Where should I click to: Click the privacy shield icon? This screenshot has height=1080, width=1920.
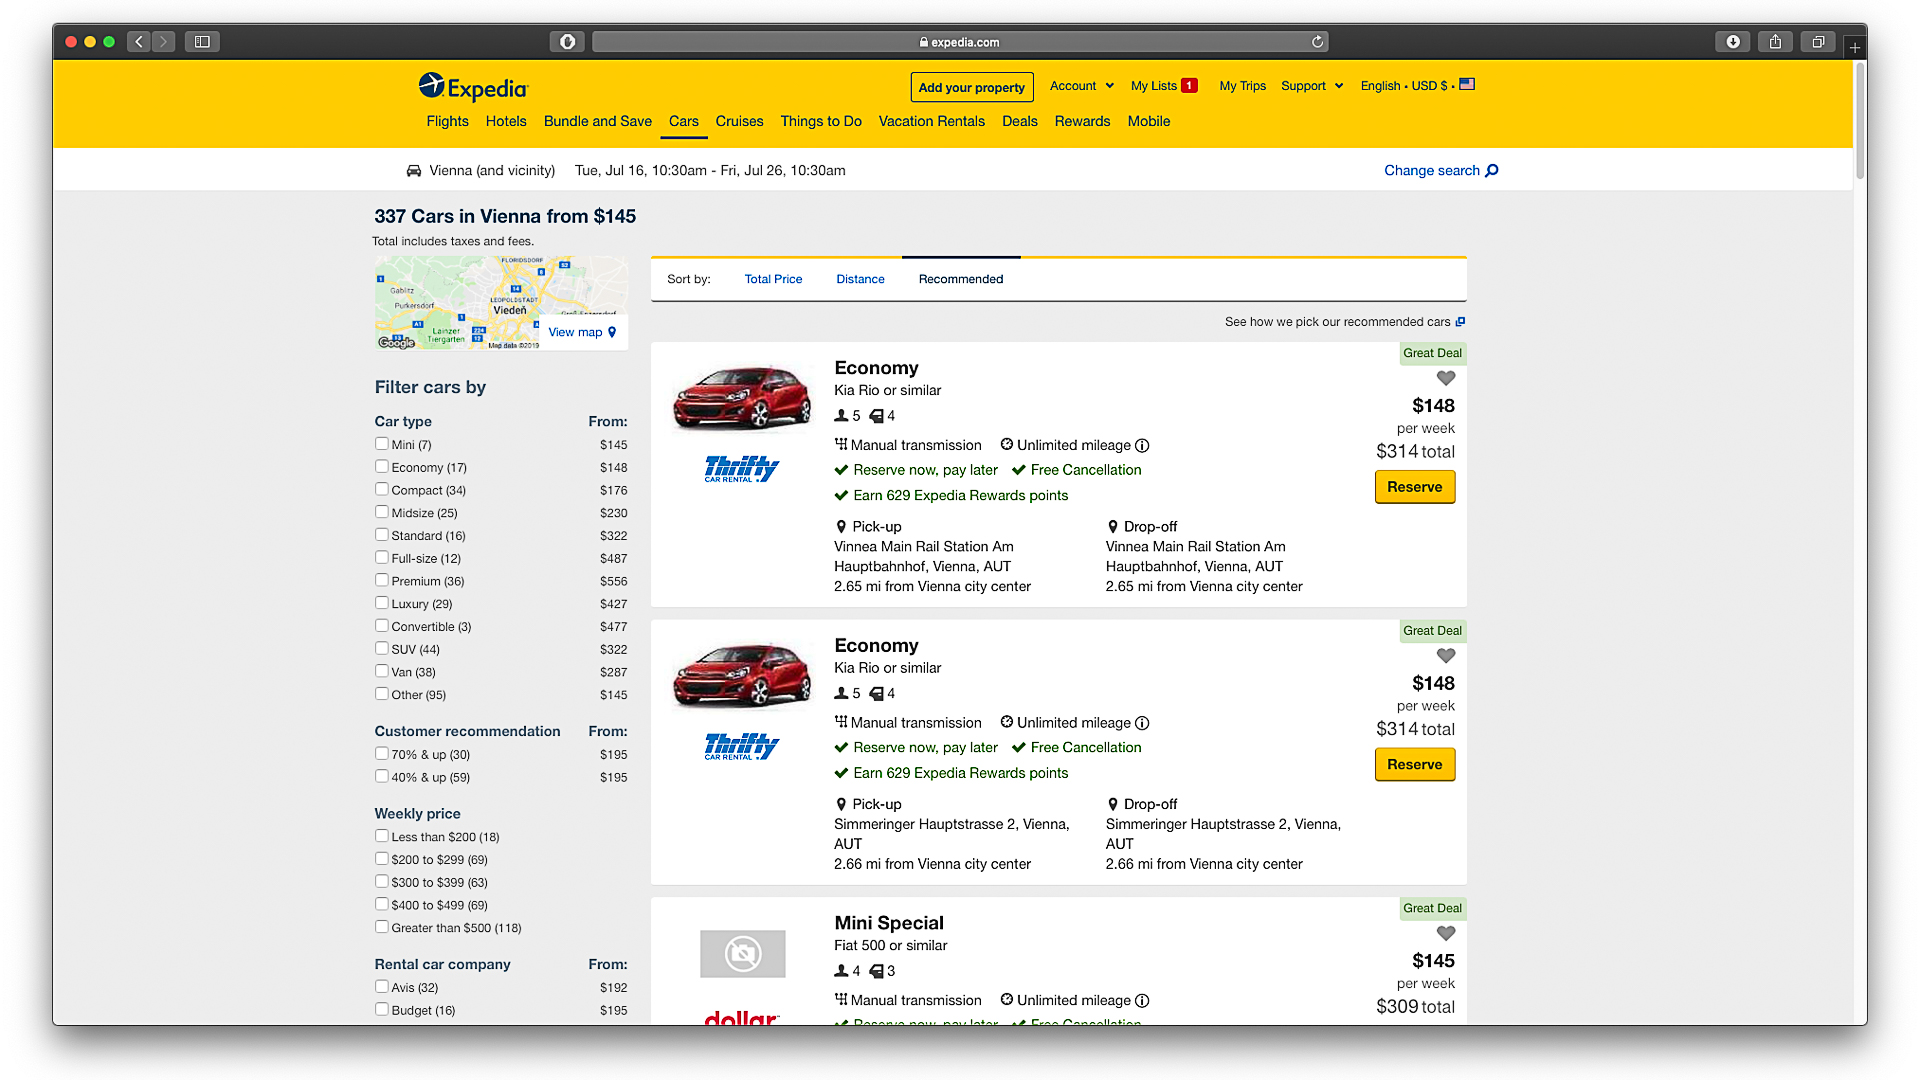[567, 42]
